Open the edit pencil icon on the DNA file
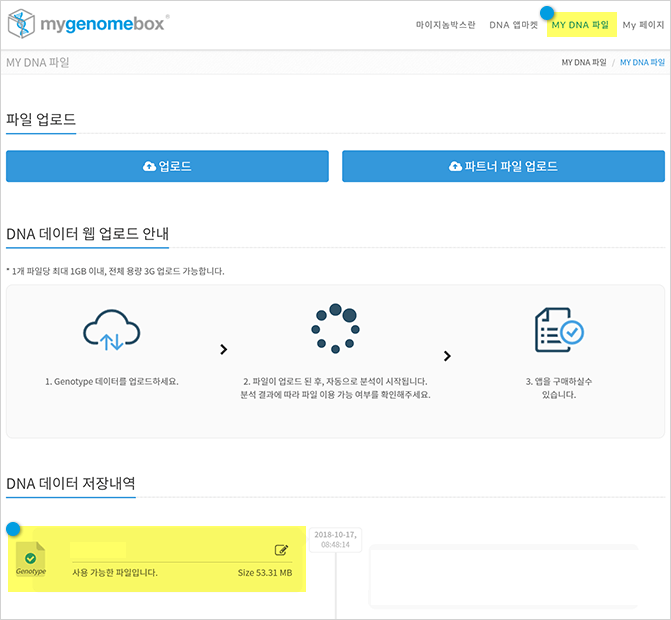Screen dimensions: 671x620 281,550
